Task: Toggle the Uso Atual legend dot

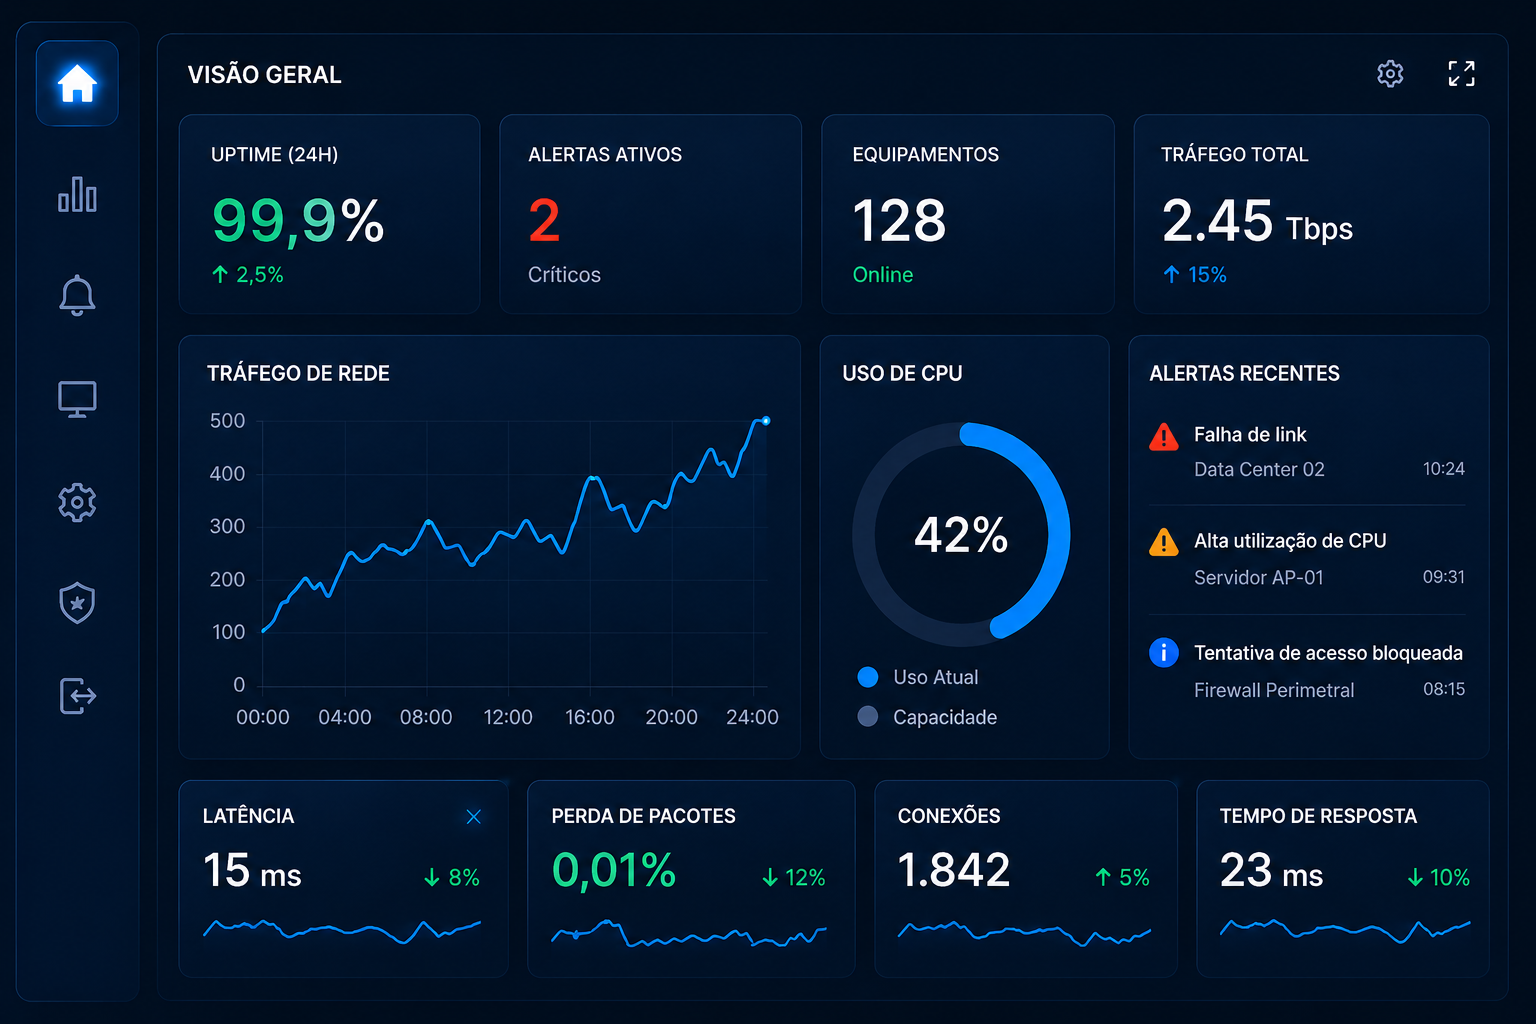Action: coord(868,677)
